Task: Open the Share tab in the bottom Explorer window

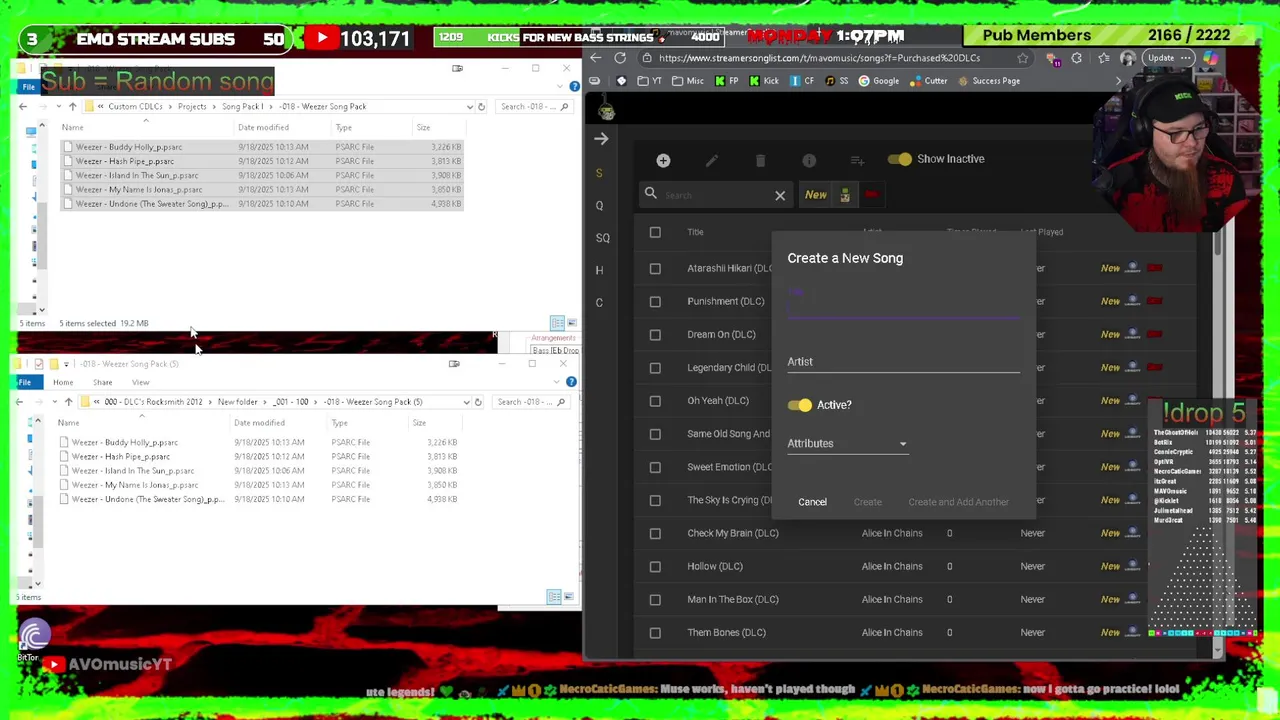Action: click(x=102, y=382)
